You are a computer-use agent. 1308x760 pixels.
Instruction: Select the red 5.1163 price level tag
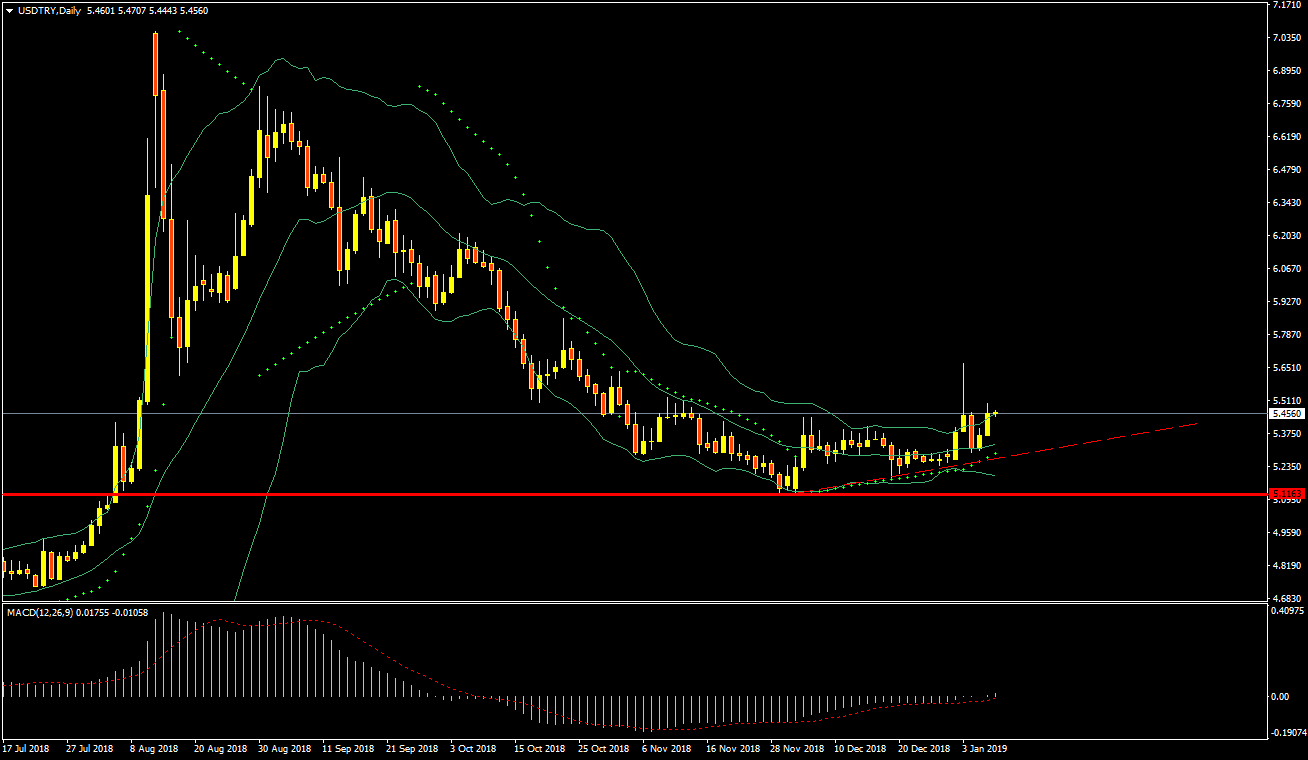pos(1285,494)
